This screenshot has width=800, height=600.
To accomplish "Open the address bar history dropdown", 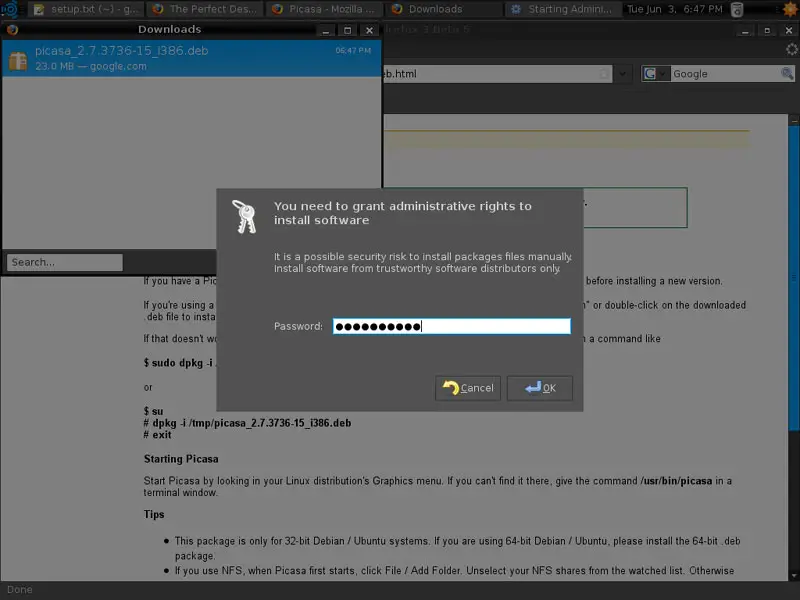I will pos(622,74).
